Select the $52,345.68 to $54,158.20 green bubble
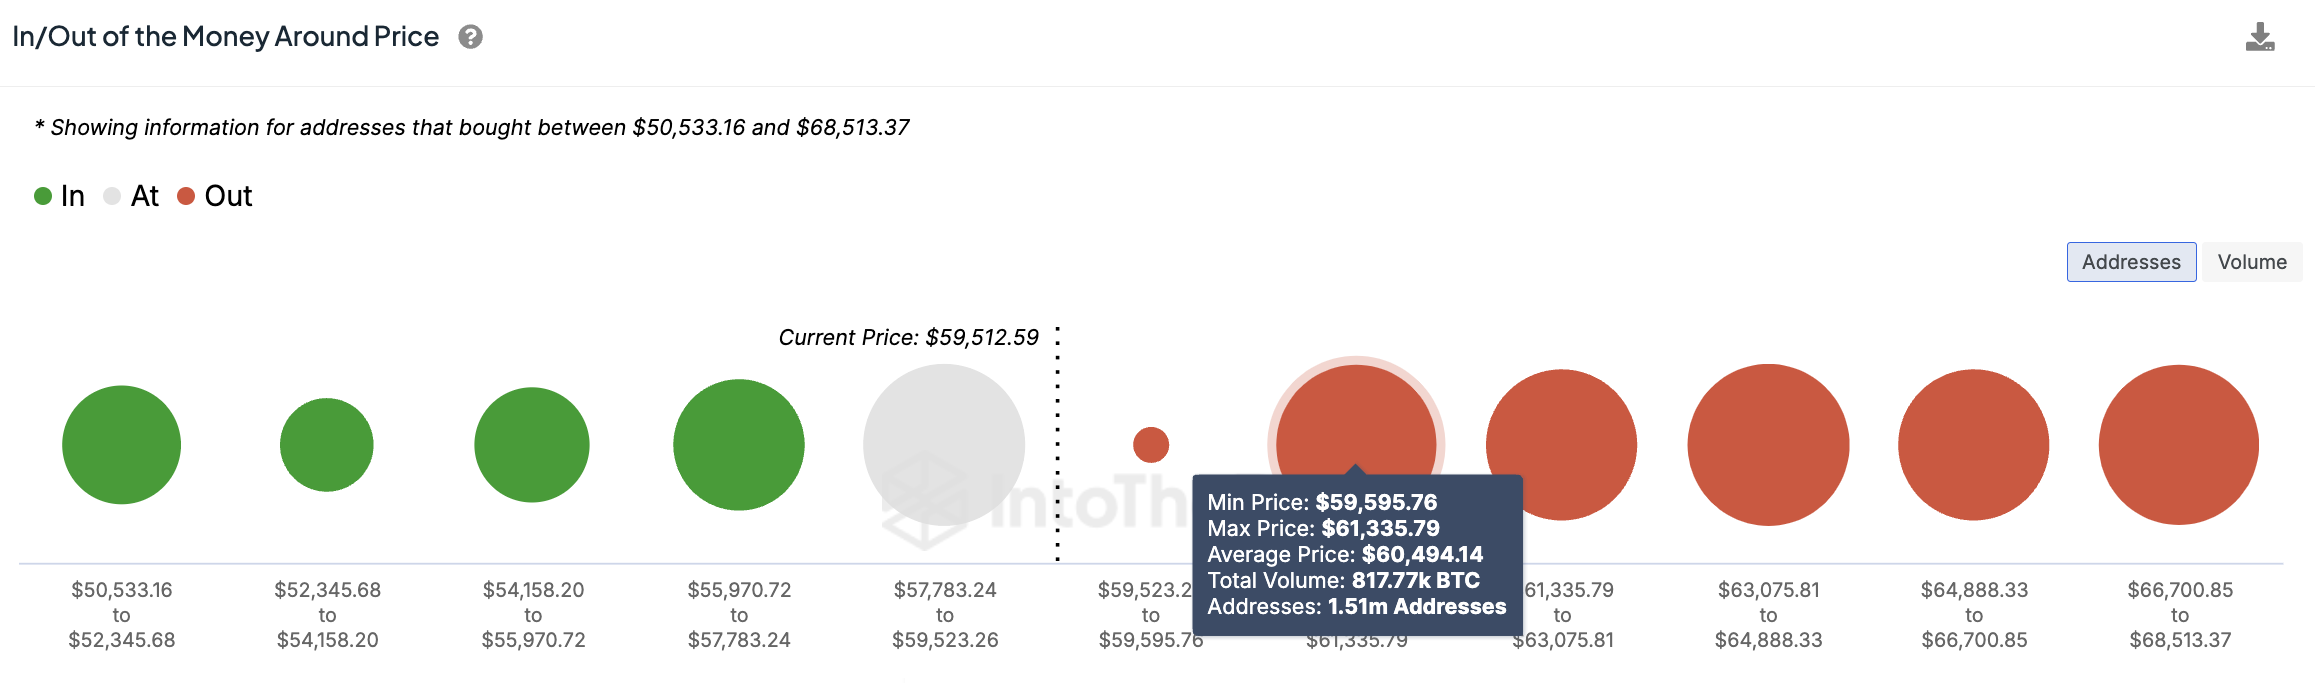This screenshot has width=2315, height=683. pyautogui.click(x=327, y=445)
